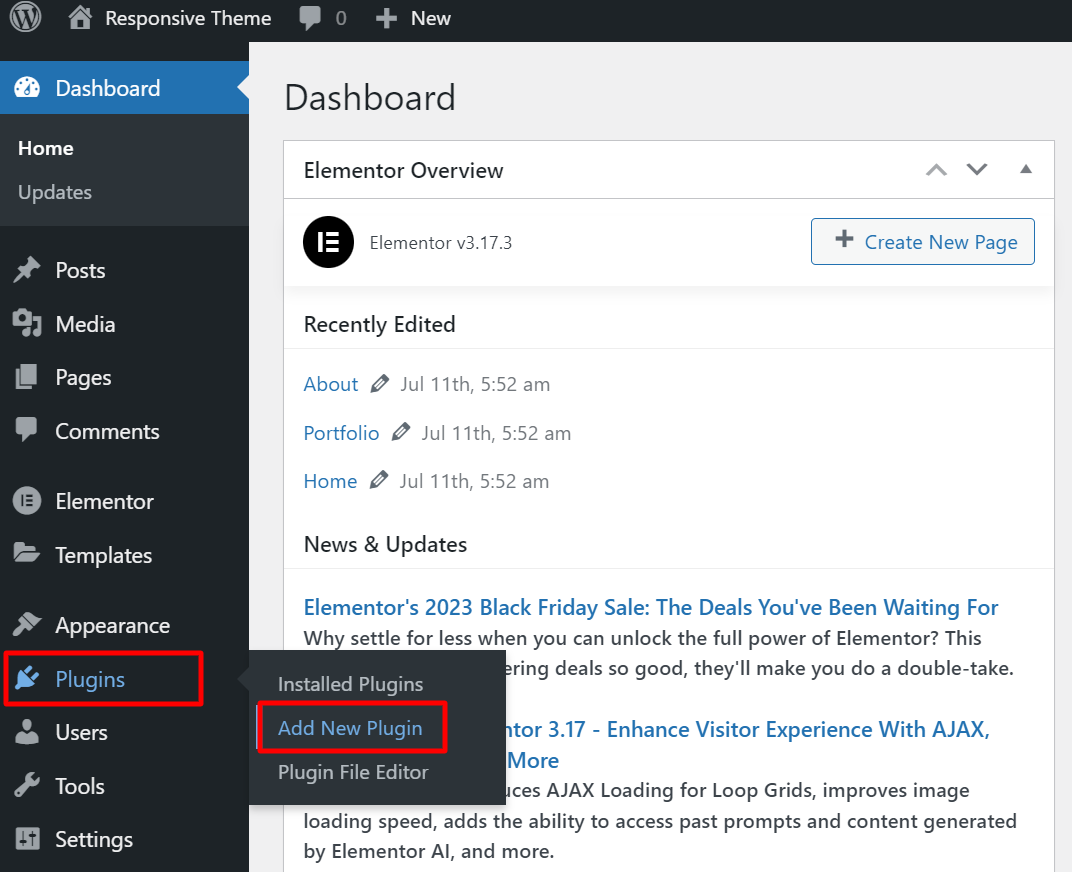The height and width of the screenshot is (872, 1072).
Task: Open the Pages menu
Action: coord(83,378)
